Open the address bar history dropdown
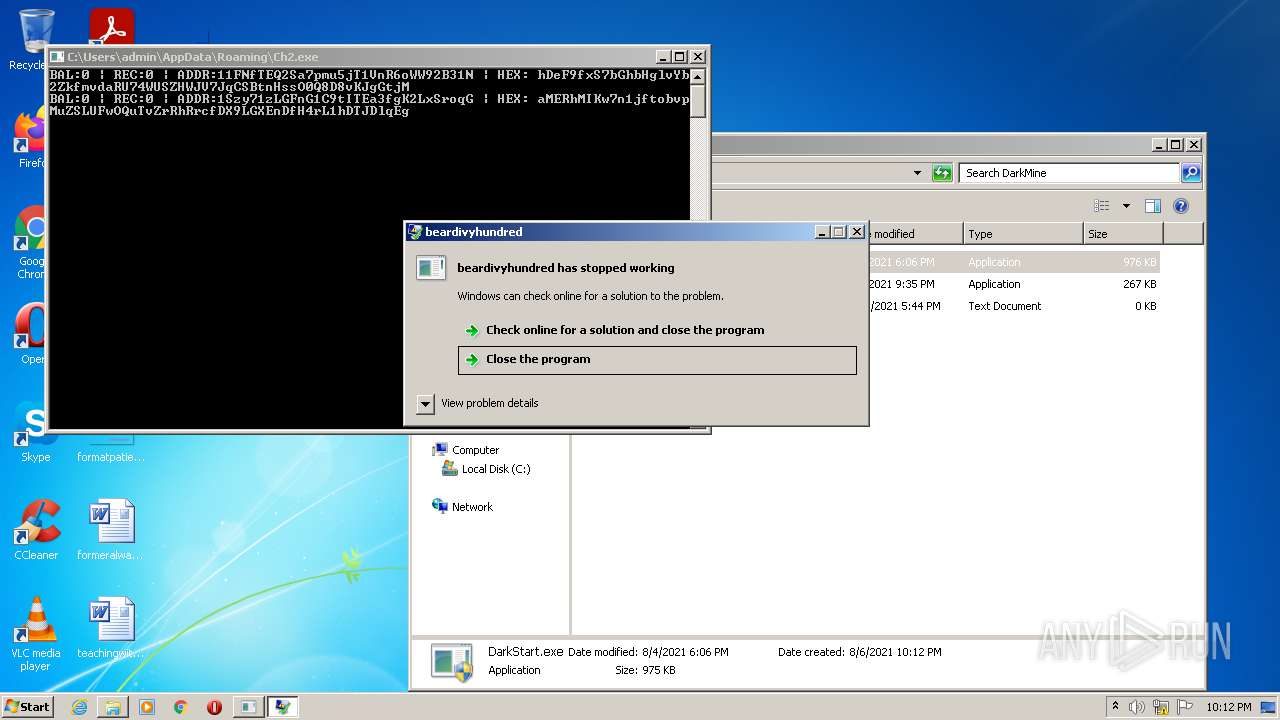The image size is (1280, 720). pyautogui.click(x=917, y=173)
